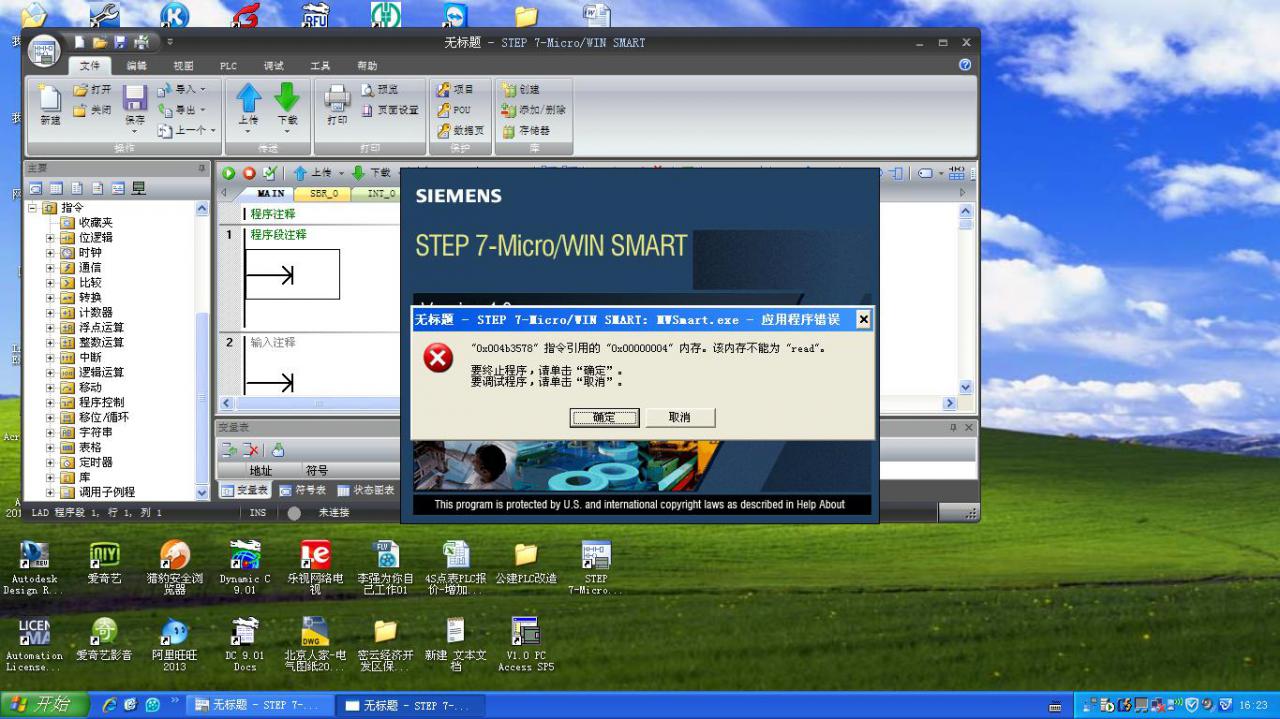Click the blue 上传 upload arrow in ribbon
This screenshot has width=1280, height=719.
click(248, 98)
